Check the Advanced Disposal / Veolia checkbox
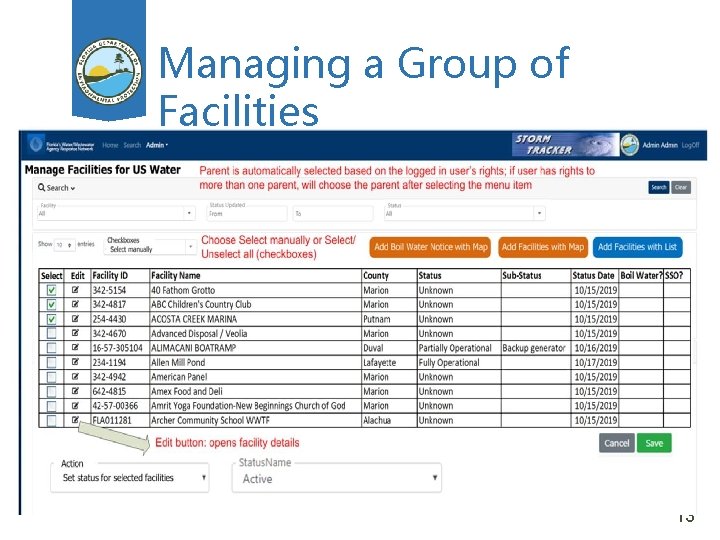This screenshot has height=540, width=720. [51, 333]
